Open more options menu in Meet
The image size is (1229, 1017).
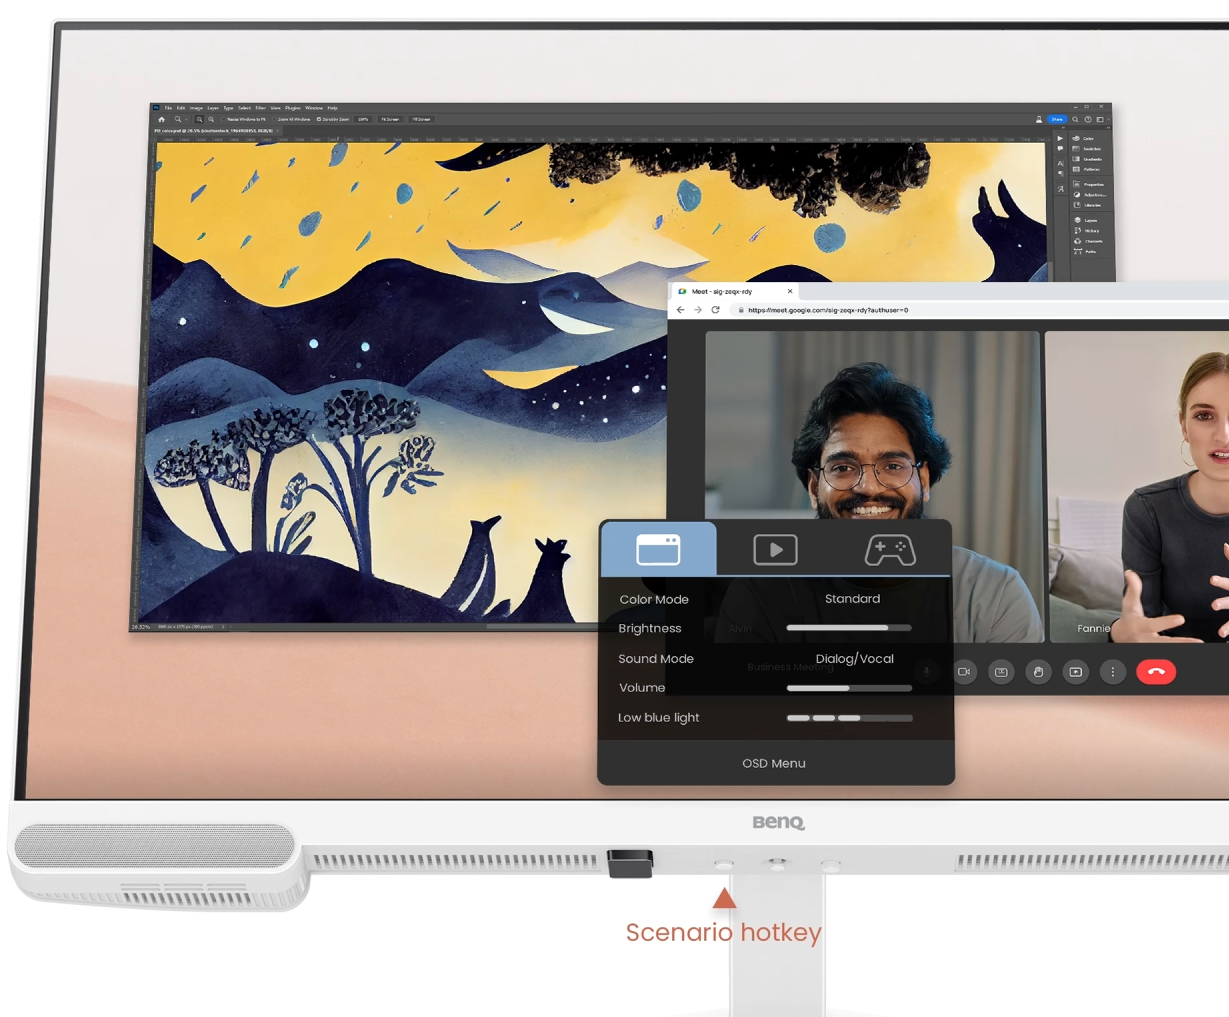coord(1112,672)
